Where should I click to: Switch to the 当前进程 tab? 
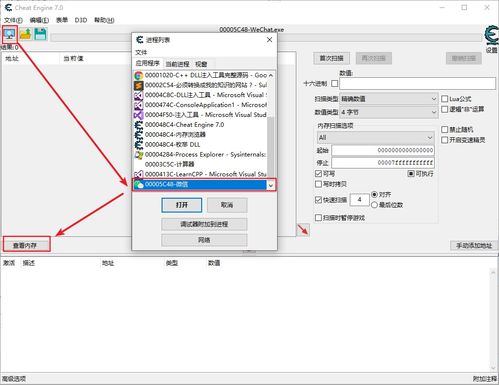pos(178,64)
